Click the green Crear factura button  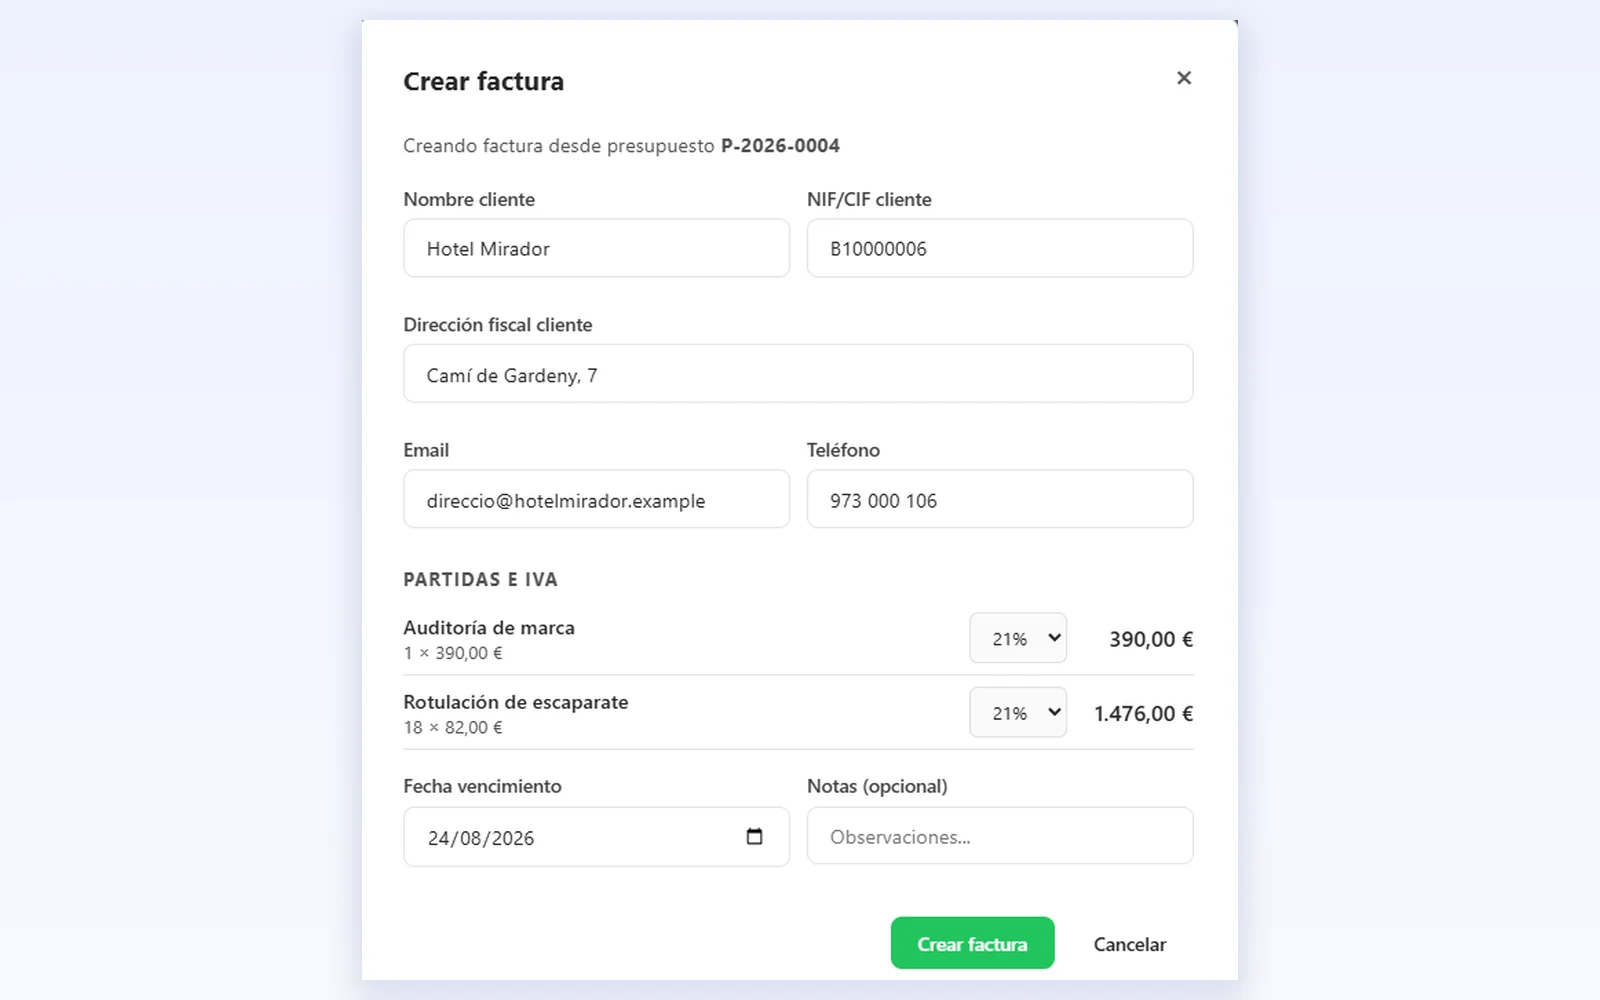click(972, 943)
